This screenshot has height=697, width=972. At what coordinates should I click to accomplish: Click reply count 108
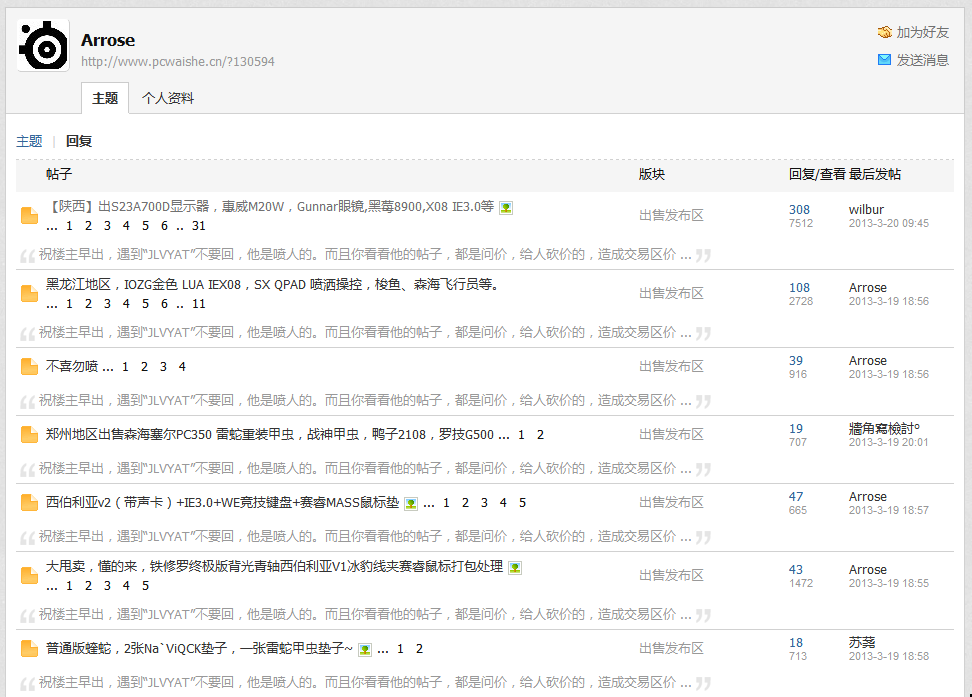[799, 288]
